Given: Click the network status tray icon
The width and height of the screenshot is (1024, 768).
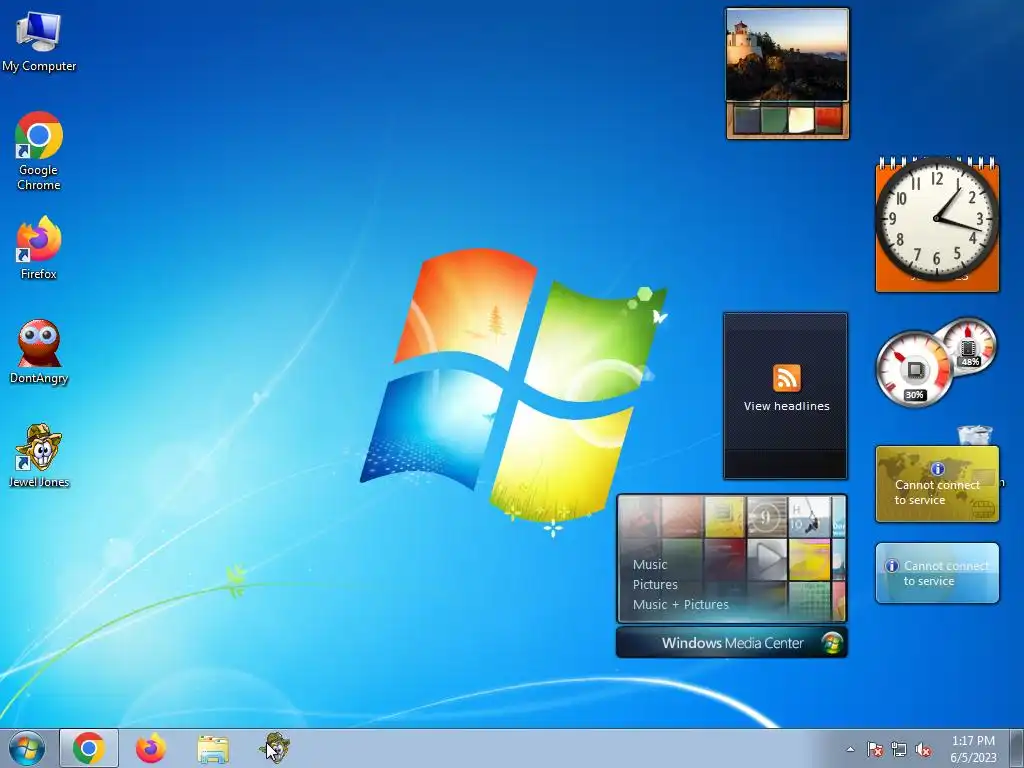Looking at the screenshot, I should coord(899,749).
